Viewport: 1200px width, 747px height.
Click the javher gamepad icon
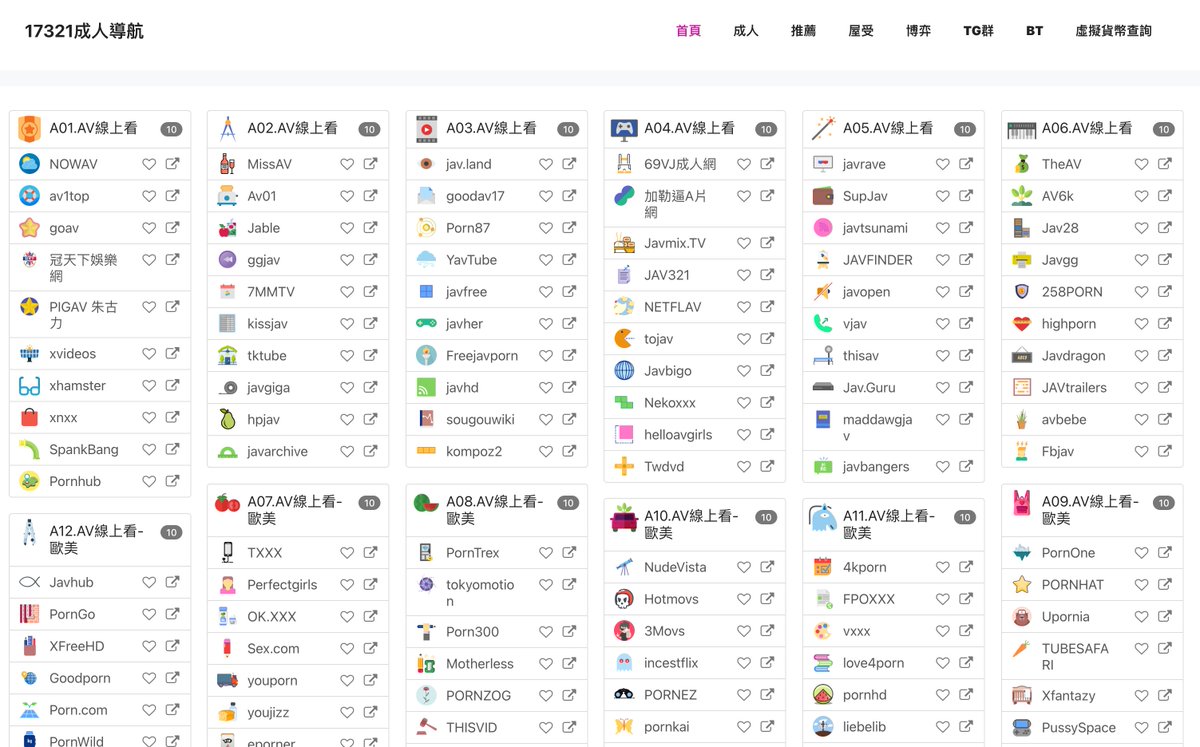coord(426,323)
